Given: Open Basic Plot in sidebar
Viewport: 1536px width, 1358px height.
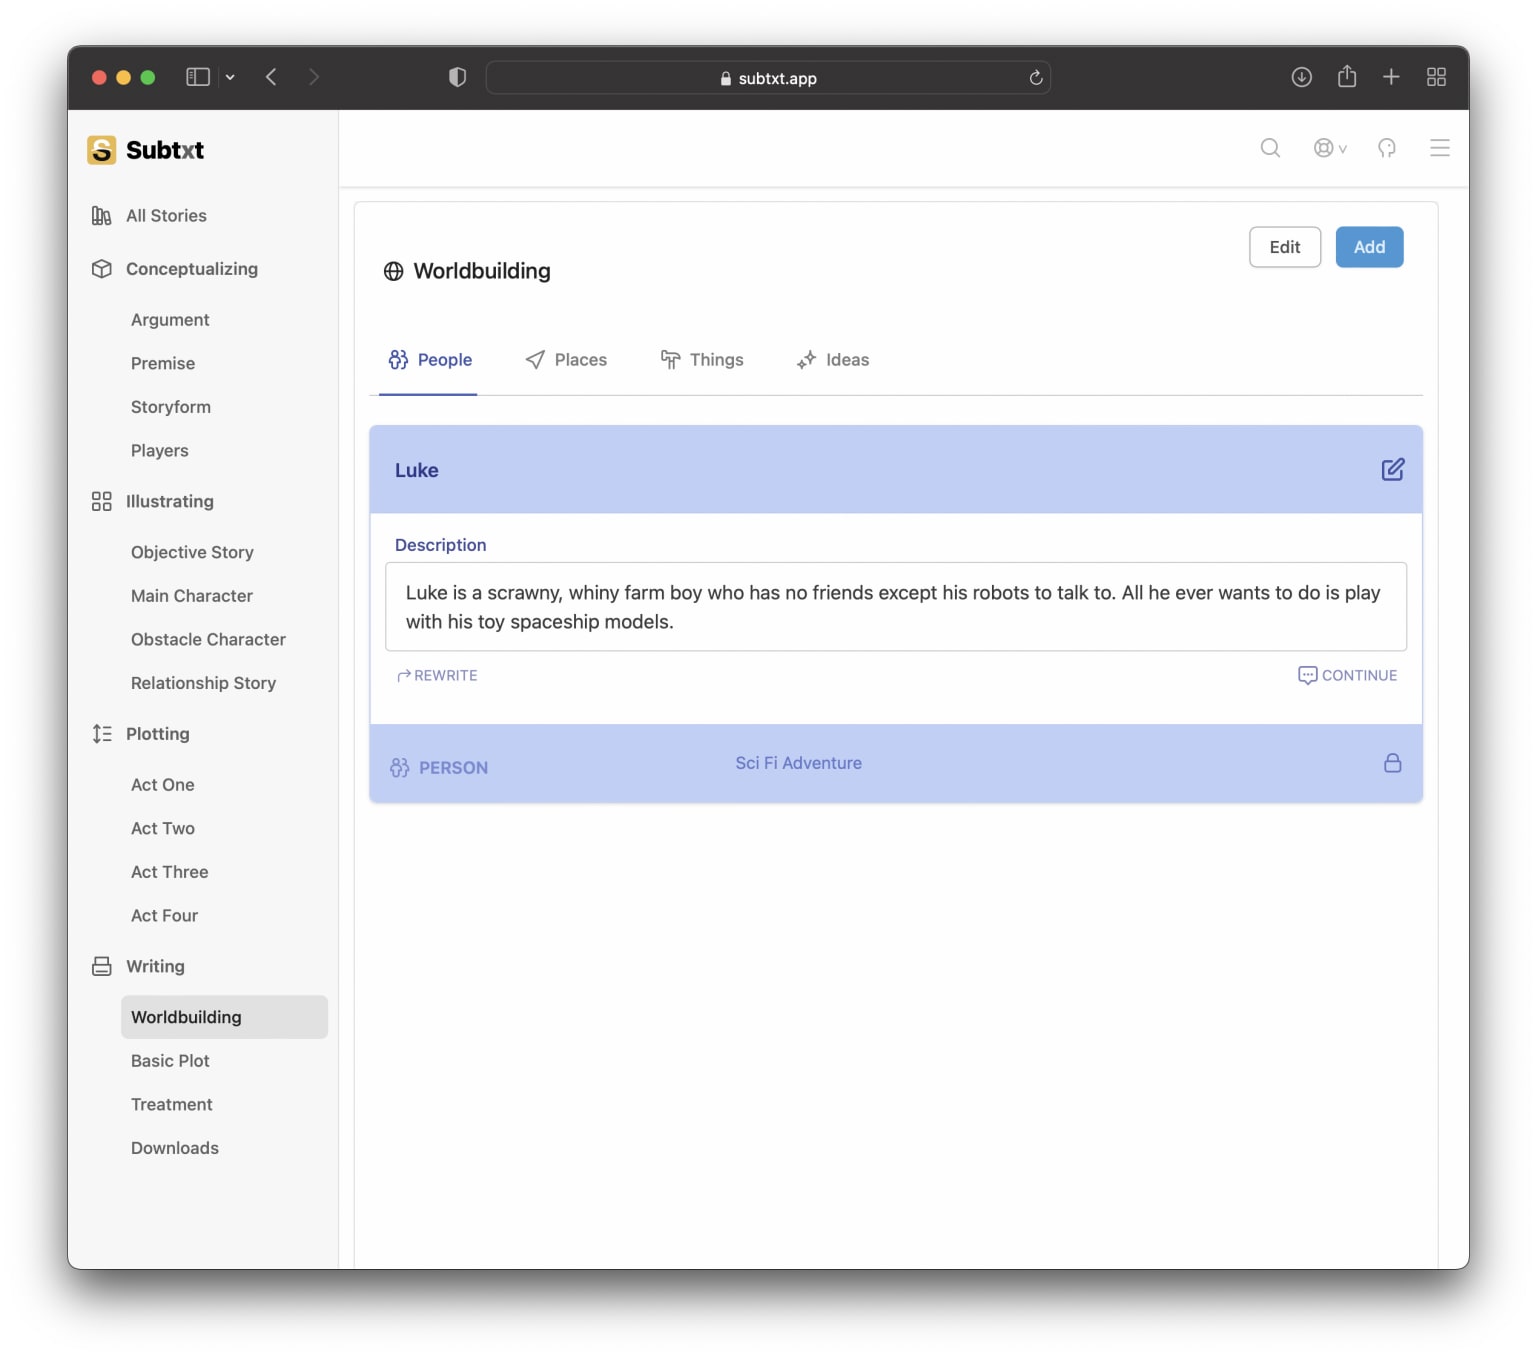Looking at the screenshot, I should 170,1061.
